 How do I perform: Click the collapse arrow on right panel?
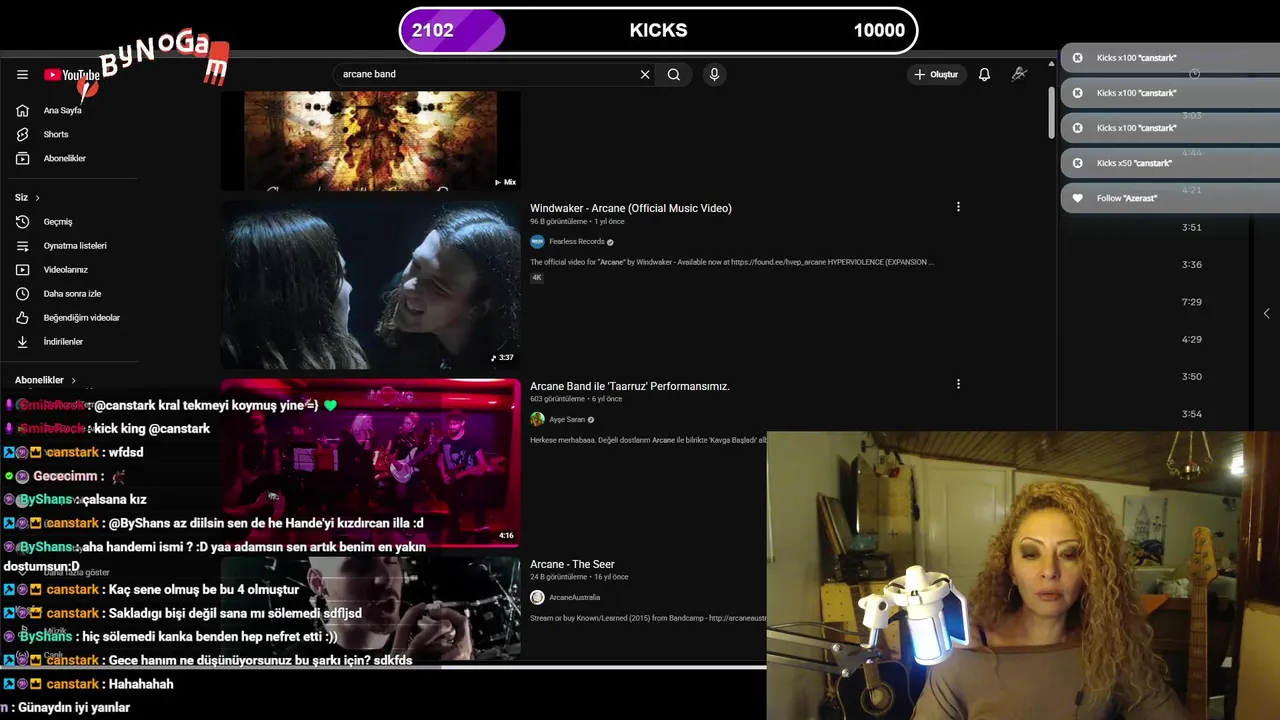(1267, 314)
